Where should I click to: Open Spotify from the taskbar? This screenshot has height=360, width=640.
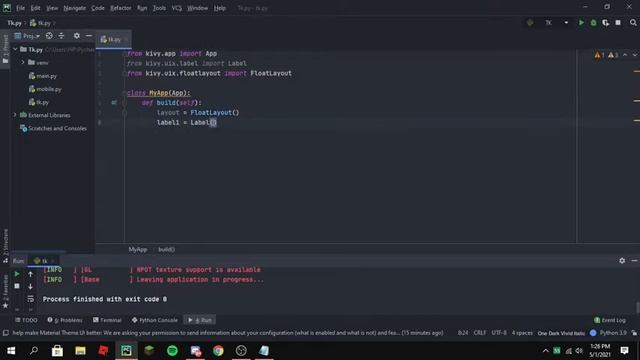point(172,351)
